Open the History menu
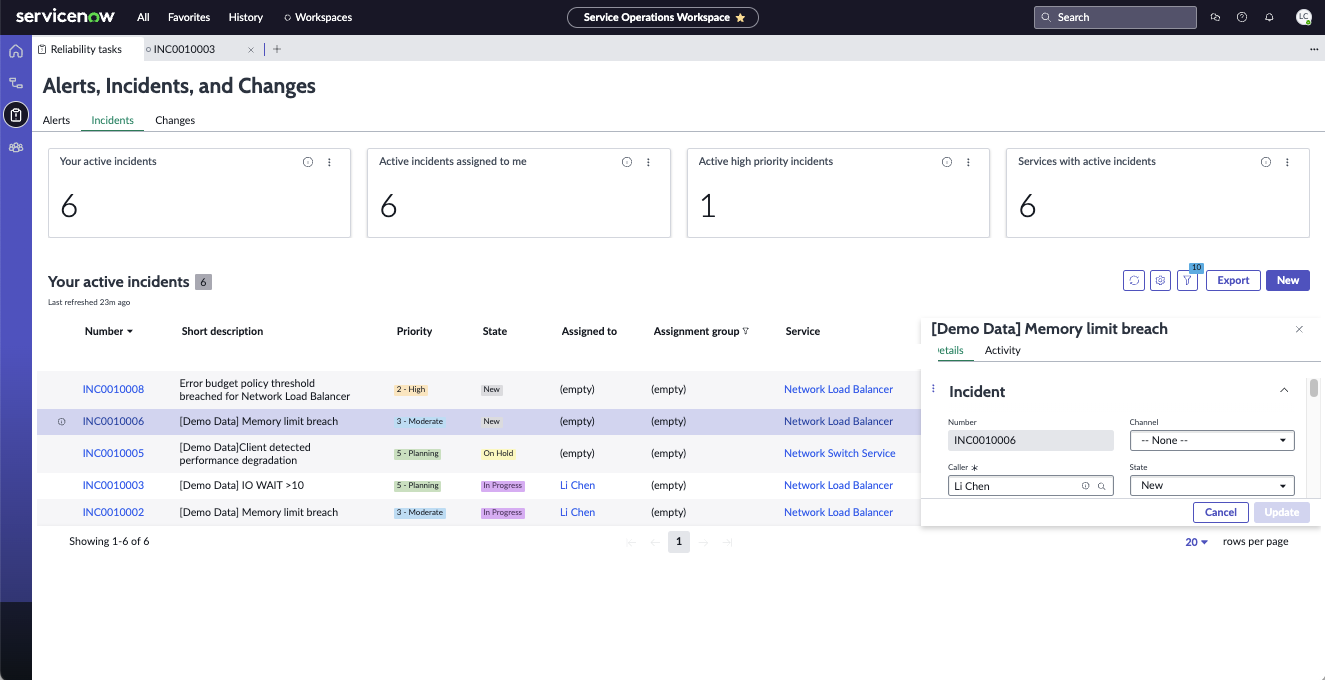This screenshot has height=680, width=1325. [x=246, y=17]
